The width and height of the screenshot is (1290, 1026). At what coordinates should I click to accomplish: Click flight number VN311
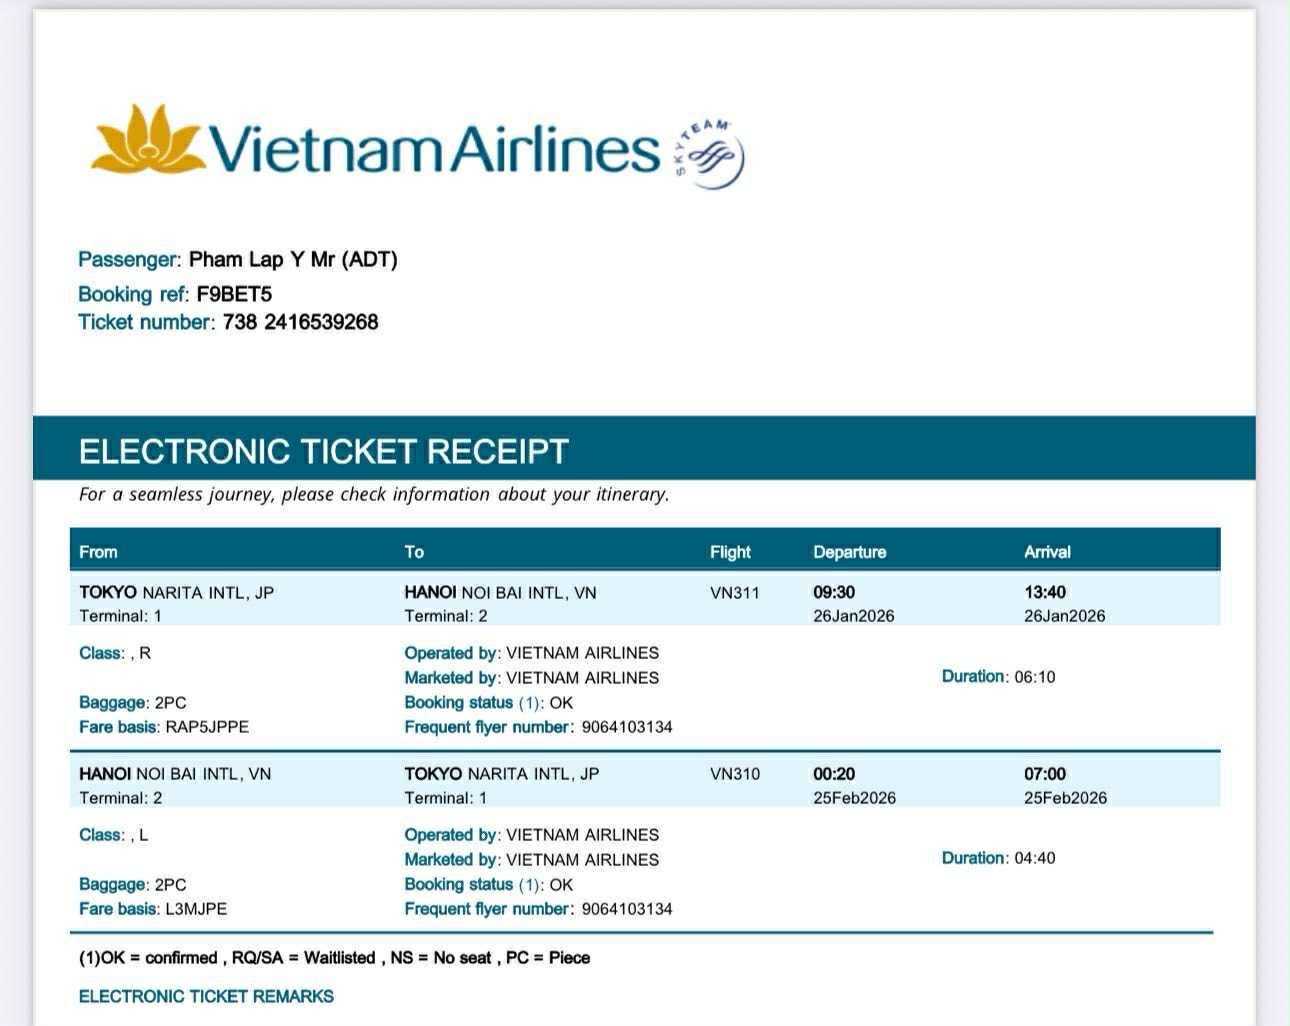click(x=735, y=593)
